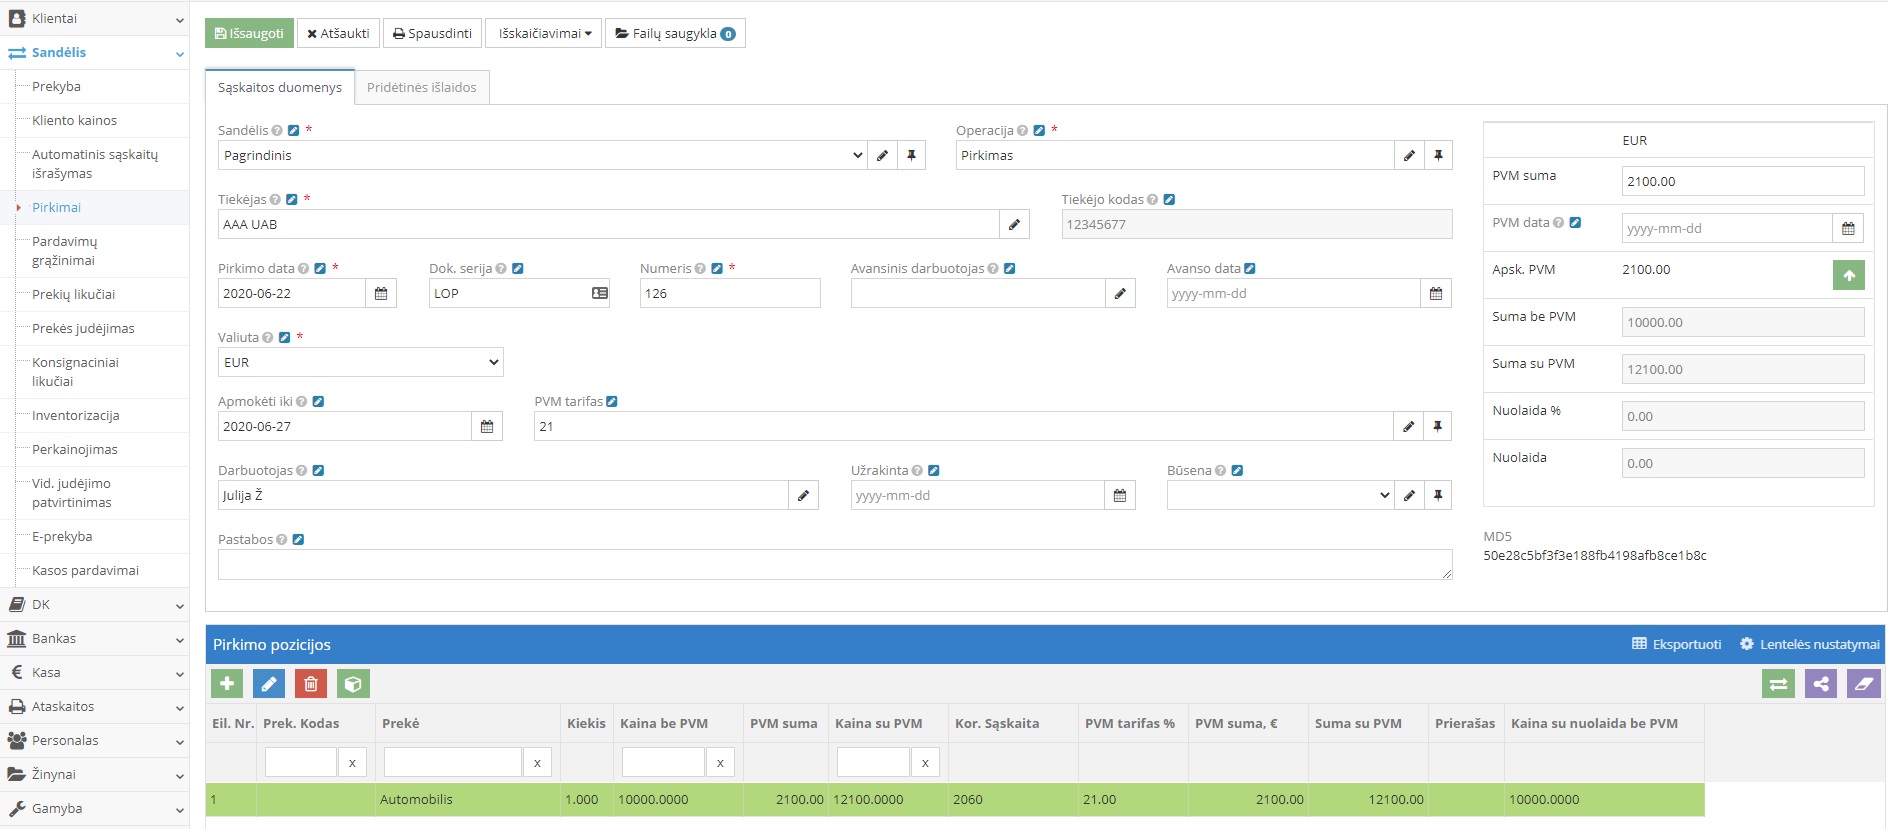
Task: Click the blue pencil edit position icon
Action: tap(268, 684)
